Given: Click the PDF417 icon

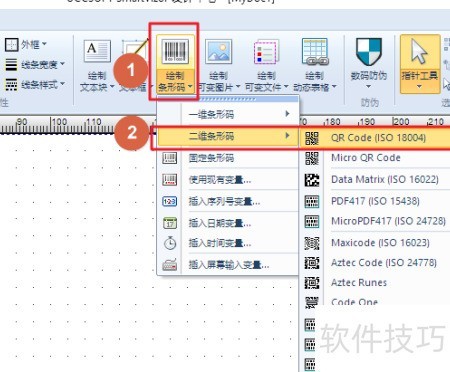Looking at the screenshot, I should [x=312, y=201].
